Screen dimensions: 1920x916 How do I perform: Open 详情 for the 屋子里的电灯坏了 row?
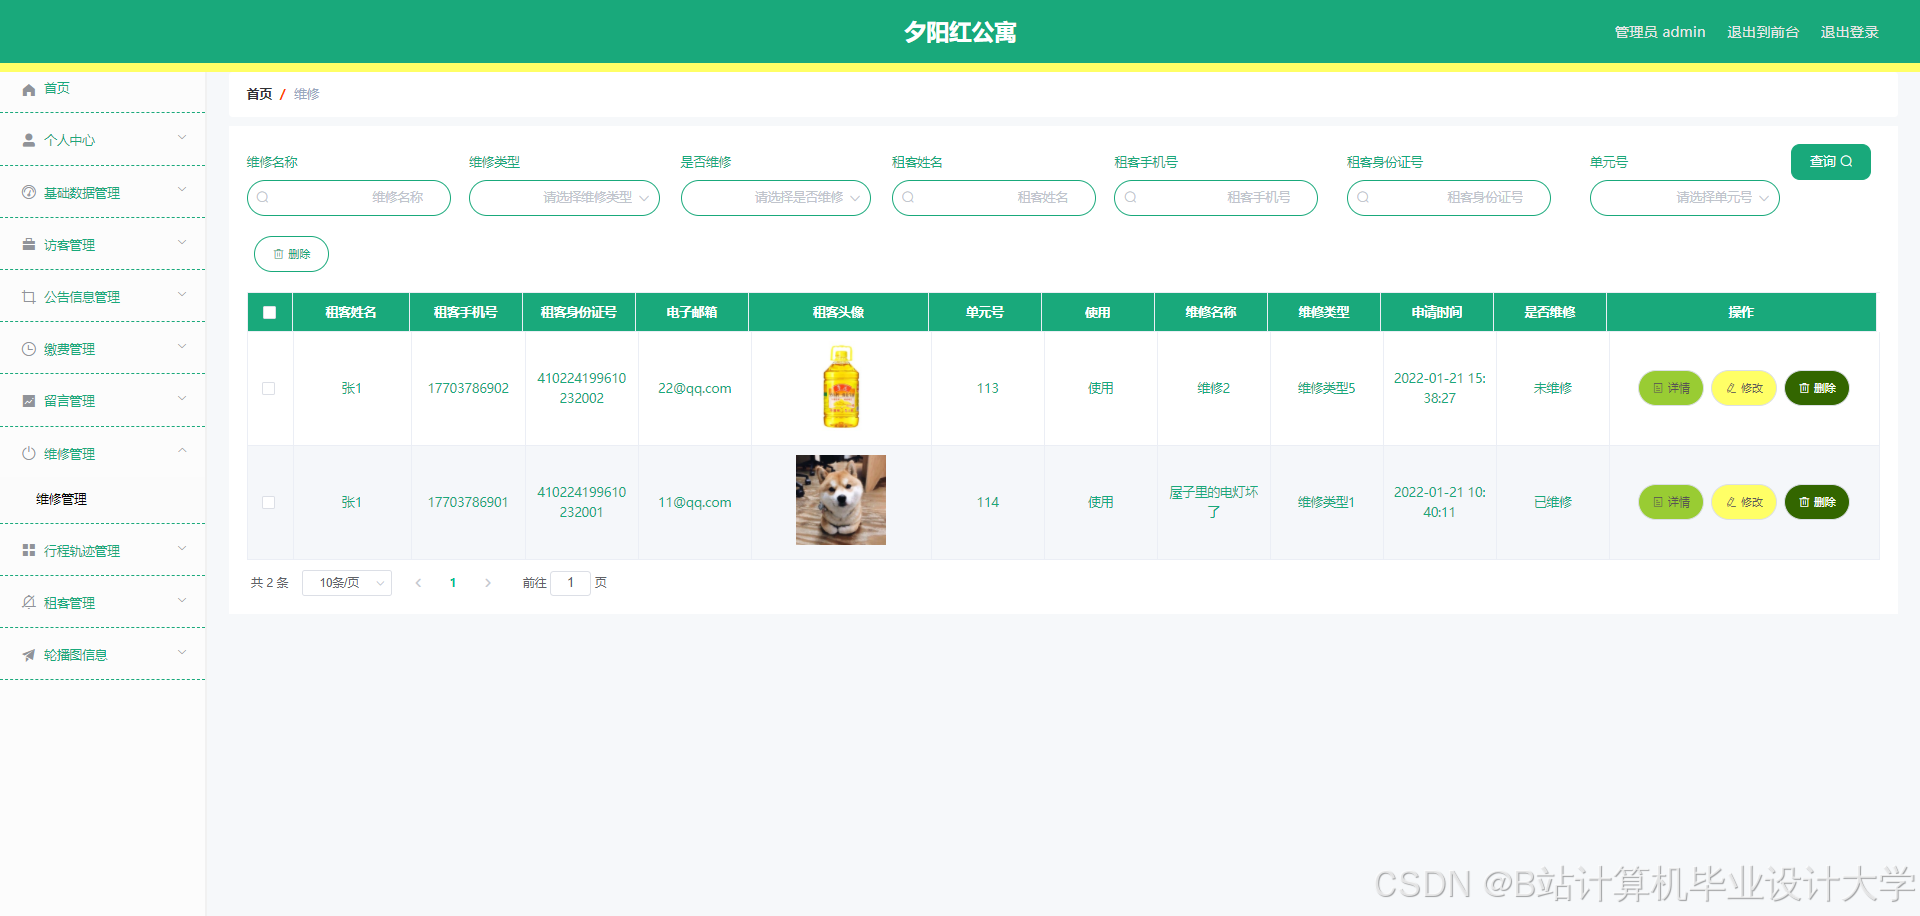[1671, 502]
